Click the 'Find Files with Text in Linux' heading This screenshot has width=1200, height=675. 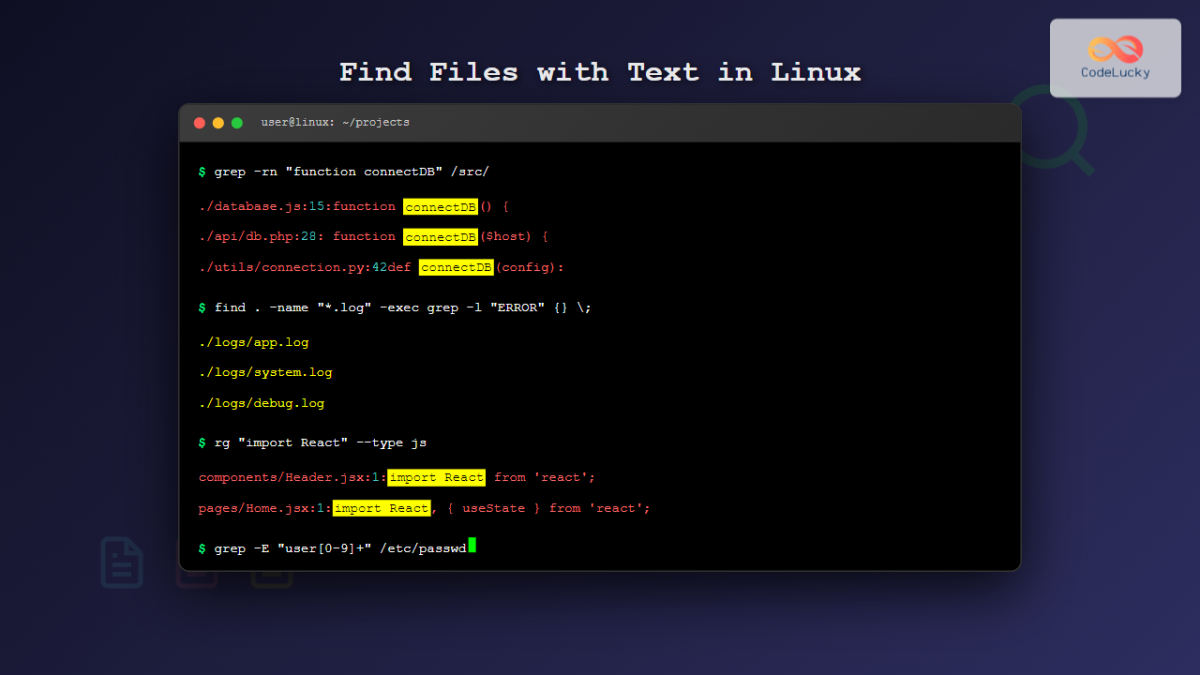coord(599,72)
